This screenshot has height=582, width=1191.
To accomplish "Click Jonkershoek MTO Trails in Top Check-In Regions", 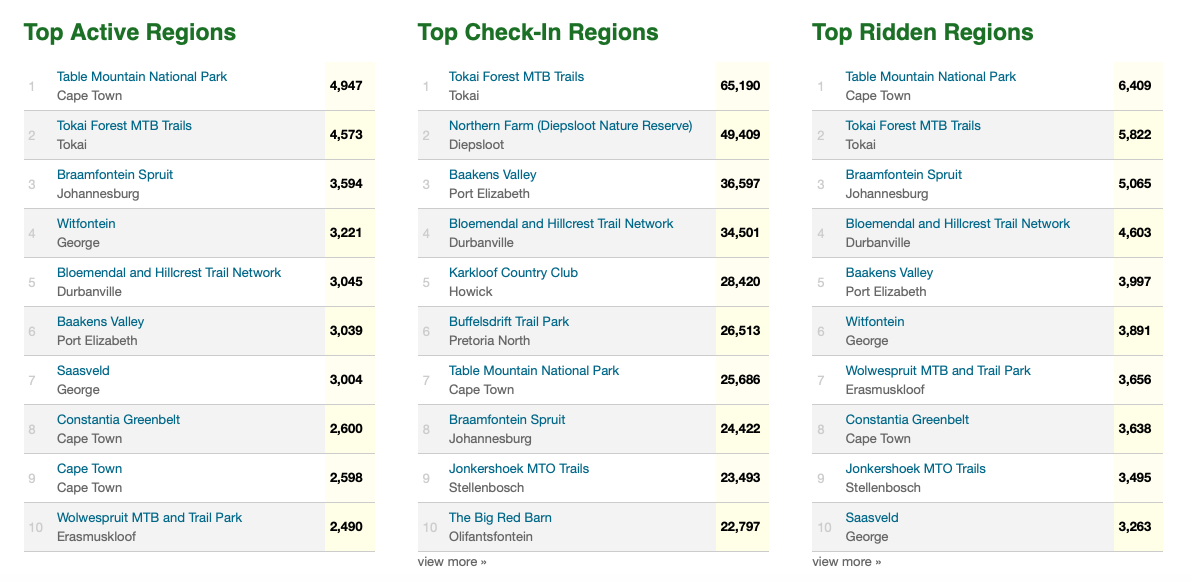I will pos(519,469).
